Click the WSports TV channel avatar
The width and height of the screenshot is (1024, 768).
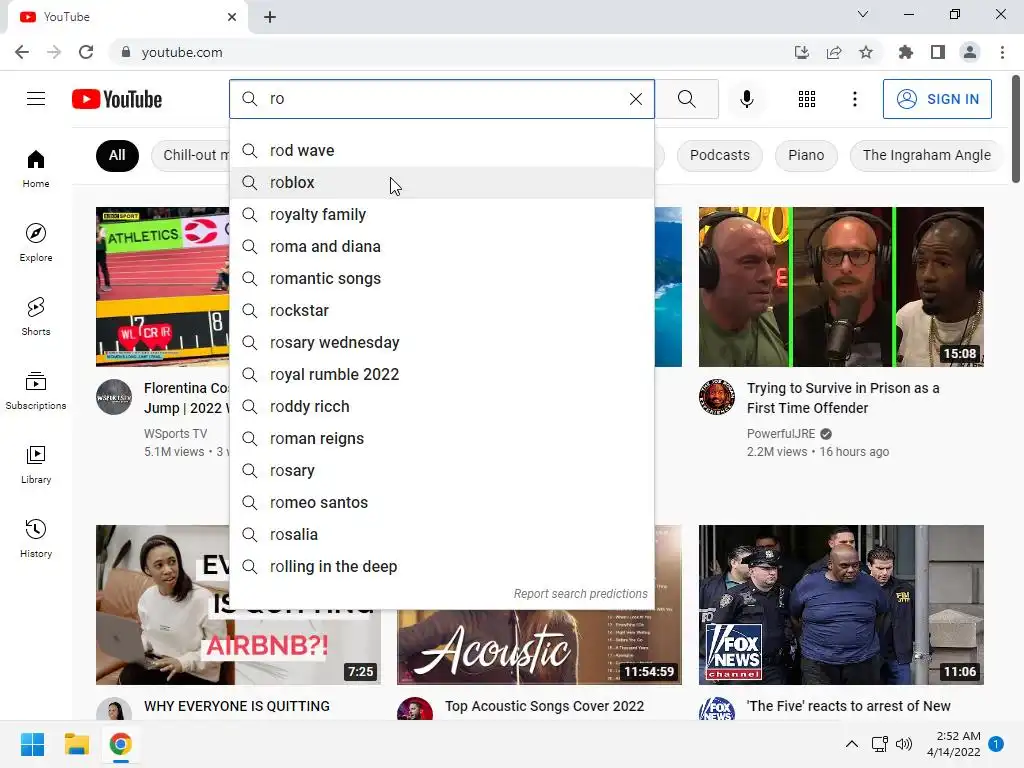[x=114, y=397]
